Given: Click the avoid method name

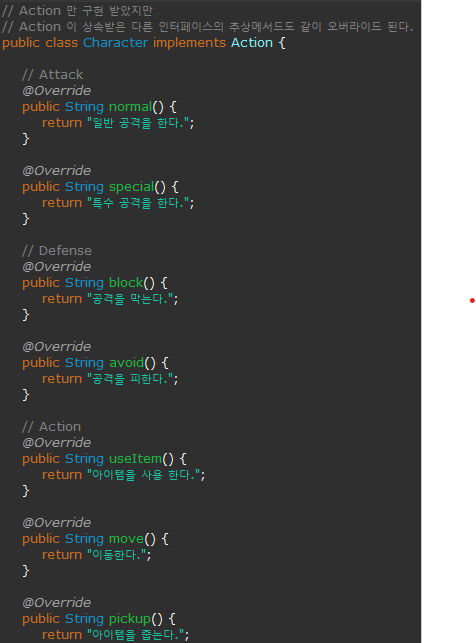Looking at the screenshot, I should [127, 363].
